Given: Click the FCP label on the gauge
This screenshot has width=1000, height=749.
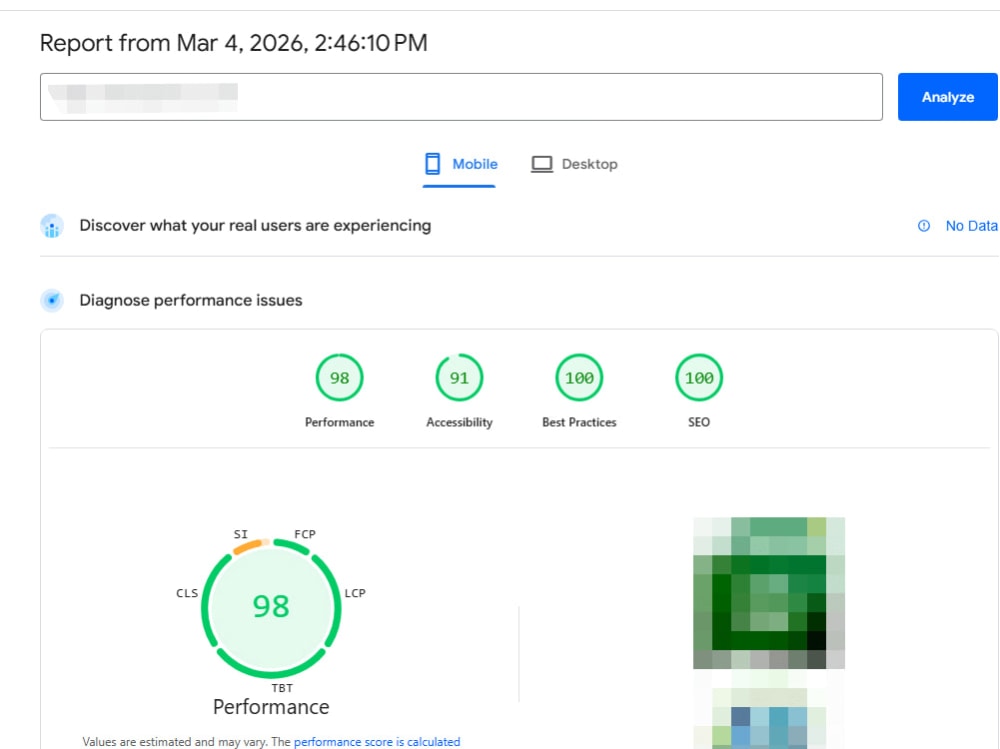Looking at the screenshot, I should (x=305, y=534).
